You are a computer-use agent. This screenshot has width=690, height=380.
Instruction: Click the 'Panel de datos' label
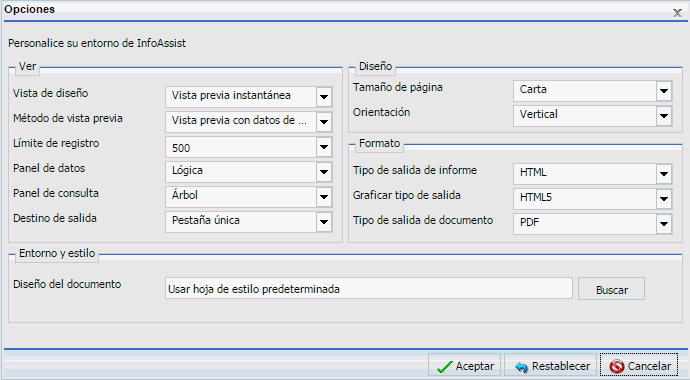click(x=49, y=168)
